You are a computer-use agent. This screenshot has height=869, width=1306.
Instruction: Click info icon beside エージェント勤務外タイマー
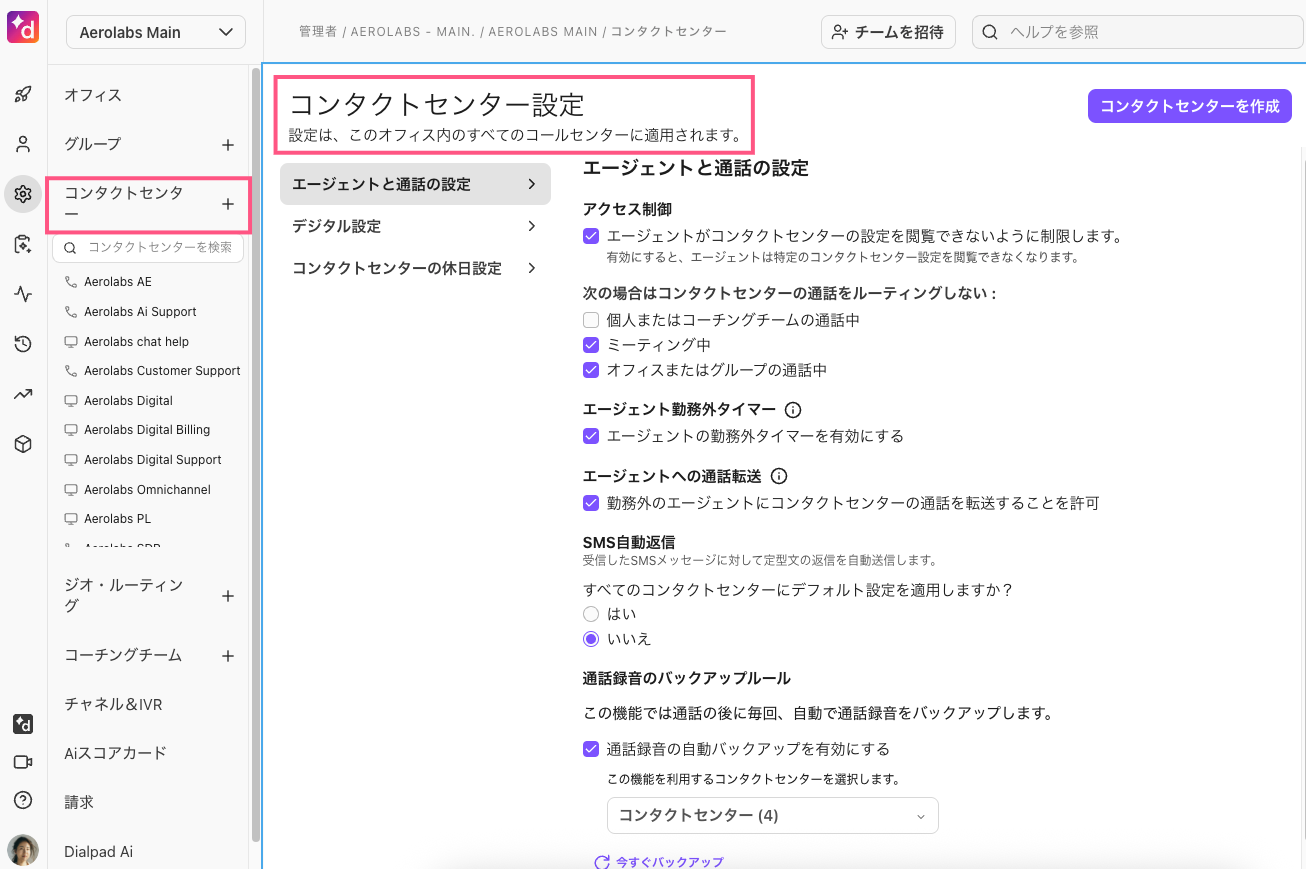pos(793,410)
